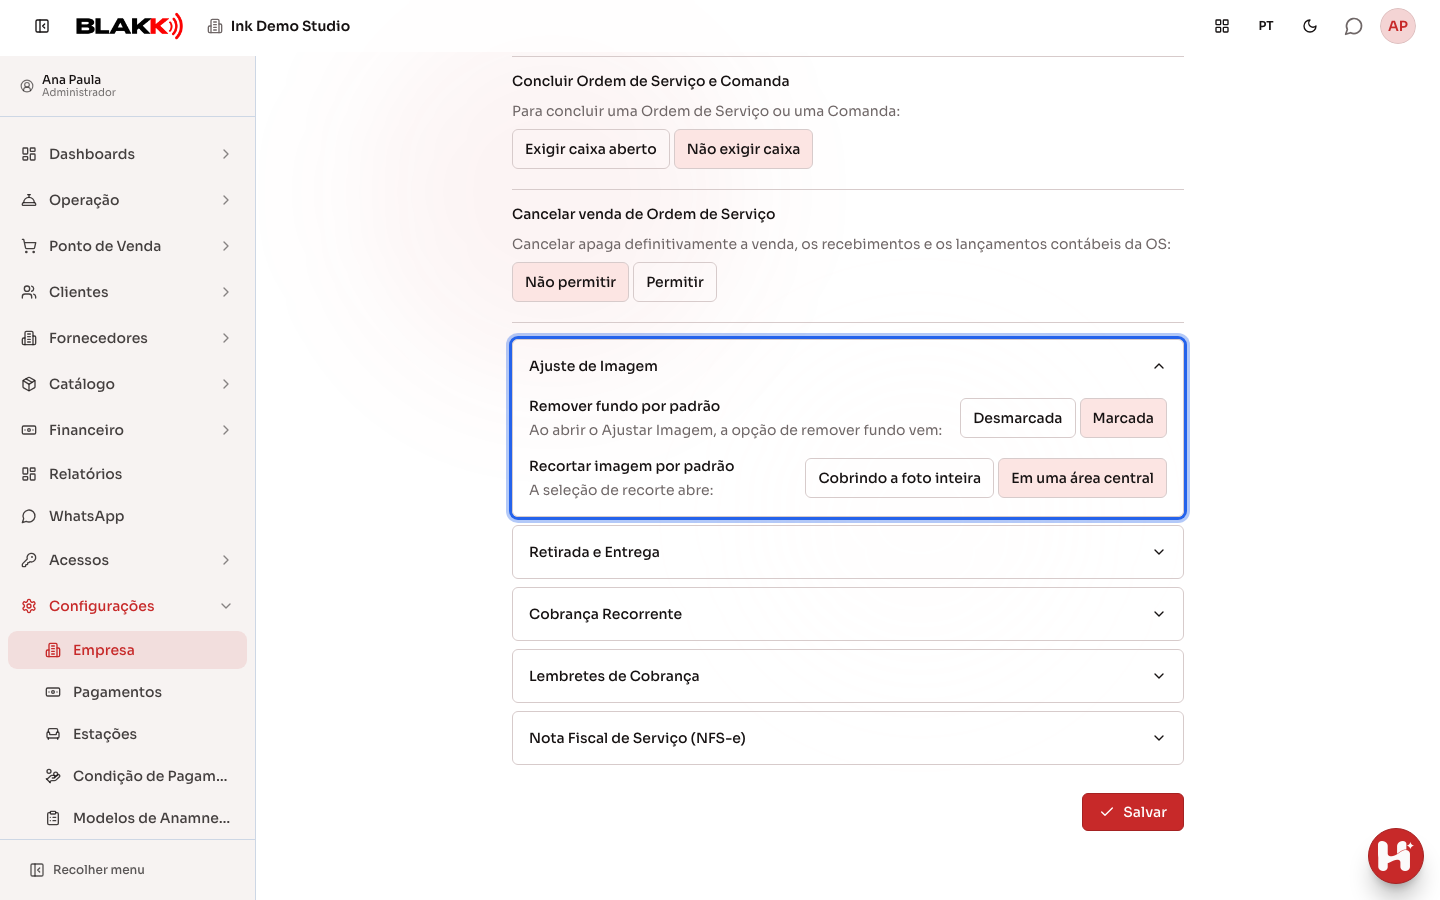Viewport: 1440px width, 900px height.
Task: Click the Dashboards grid icon in sidebar
Action: point(29,154)
